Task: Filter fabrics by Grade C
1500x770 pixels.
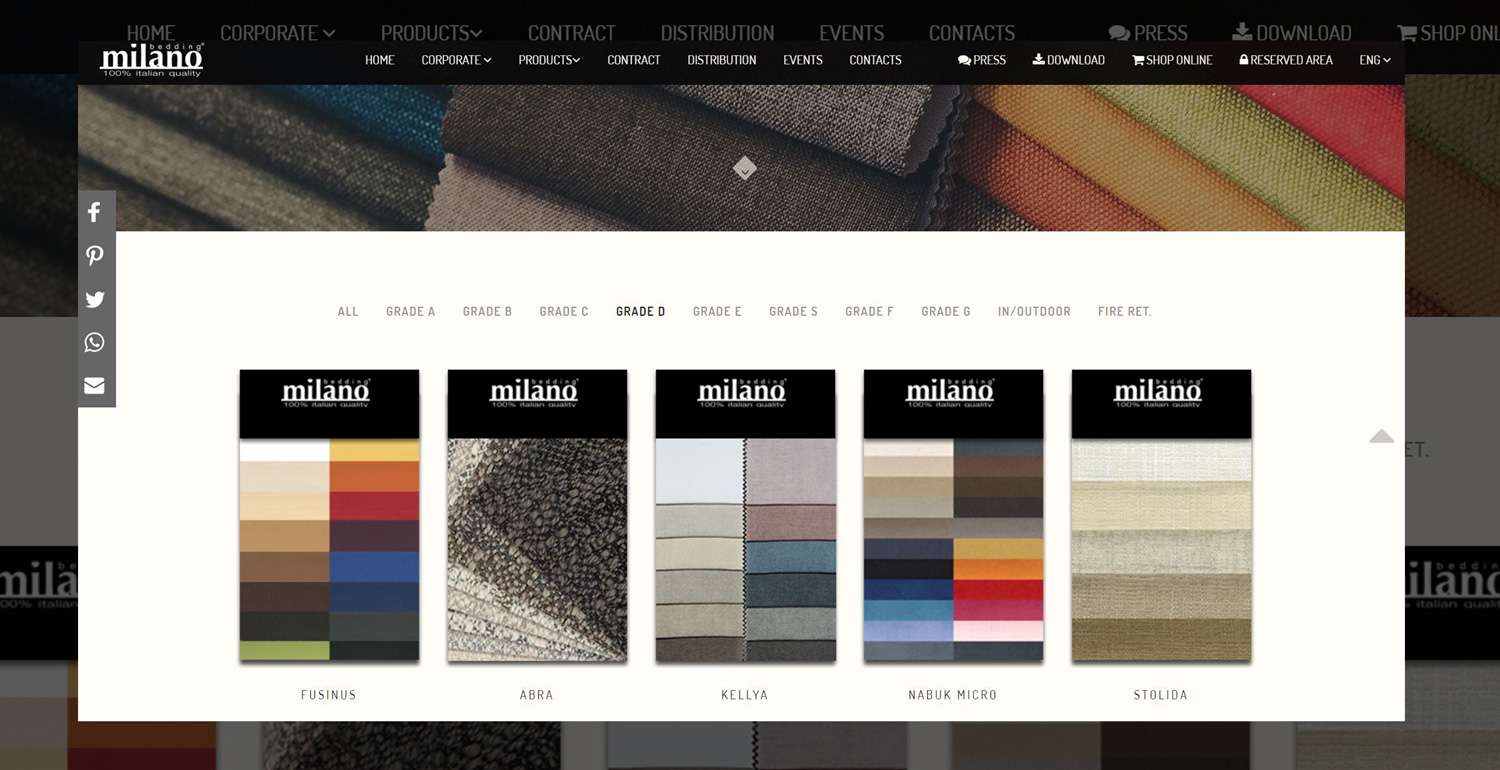Action: [x=564, y=312]
